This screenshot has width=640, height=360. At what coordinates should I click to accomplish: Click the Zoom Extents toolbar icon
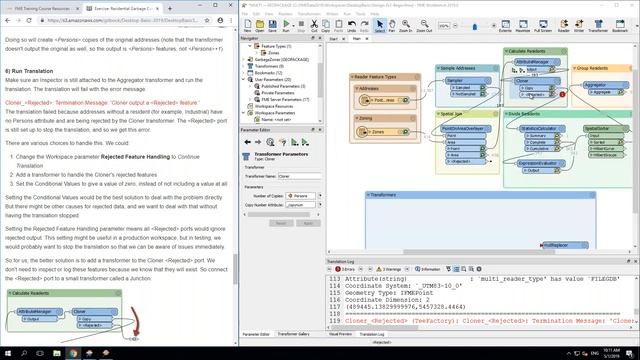(505, 25)
